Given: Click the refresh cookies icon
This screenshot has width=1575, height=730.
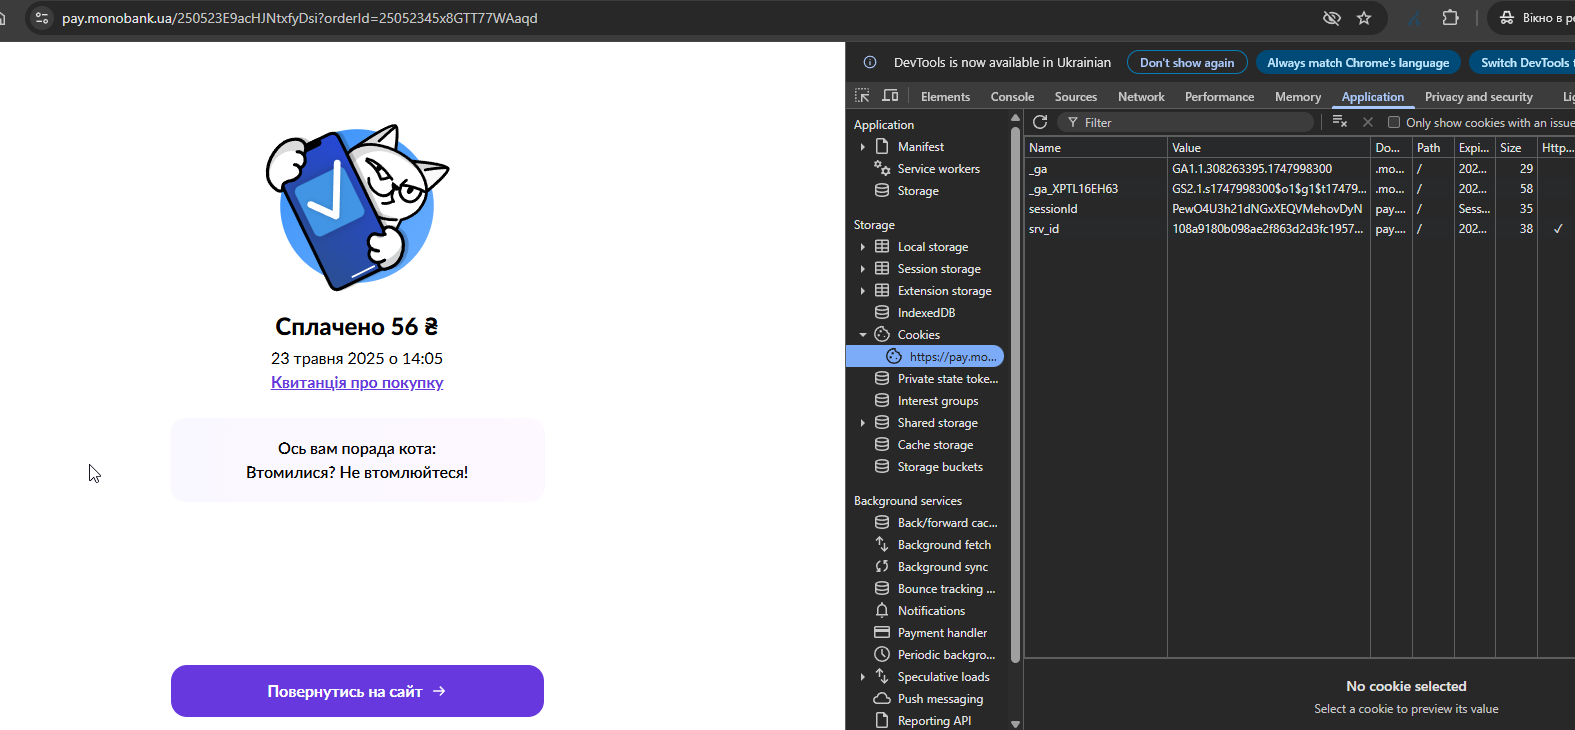Looking at the screenshot, I should (x=1040, y=122).
